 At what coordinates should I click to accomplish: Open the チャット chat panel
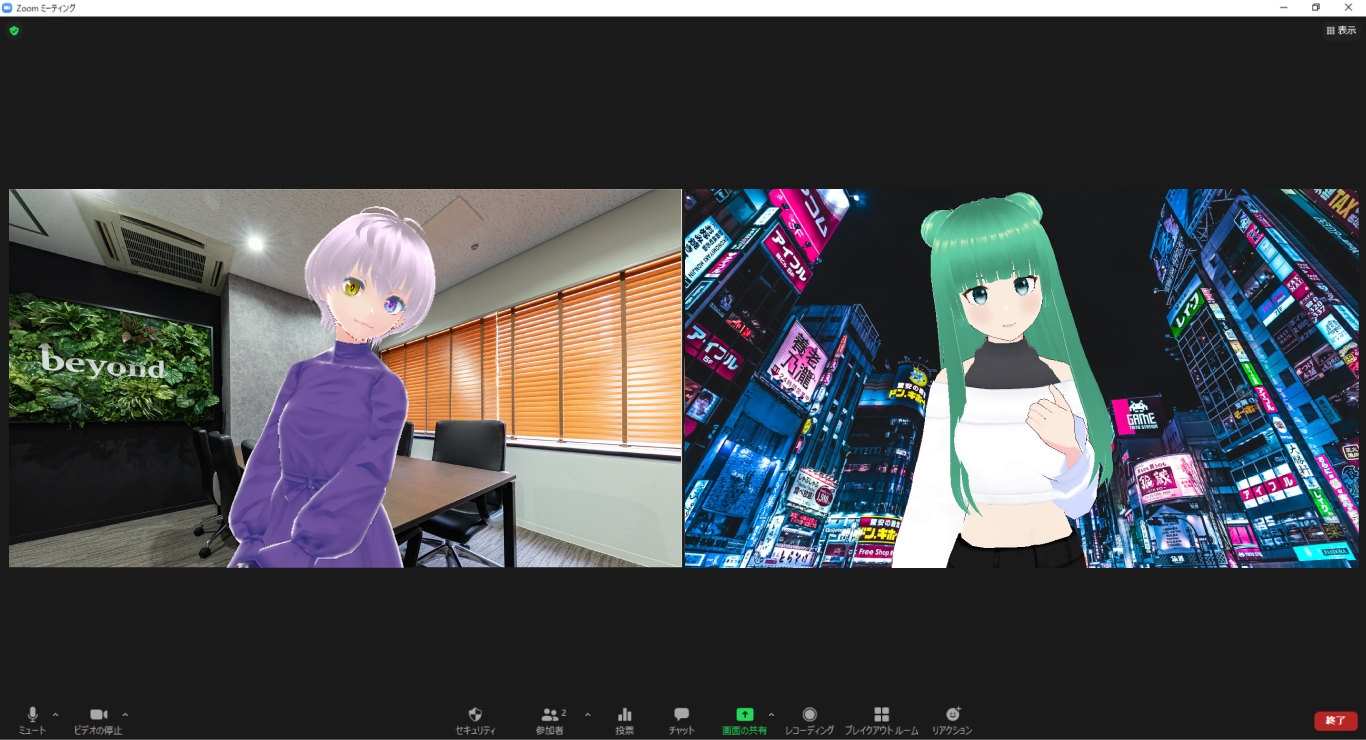[x=681, y=720]
